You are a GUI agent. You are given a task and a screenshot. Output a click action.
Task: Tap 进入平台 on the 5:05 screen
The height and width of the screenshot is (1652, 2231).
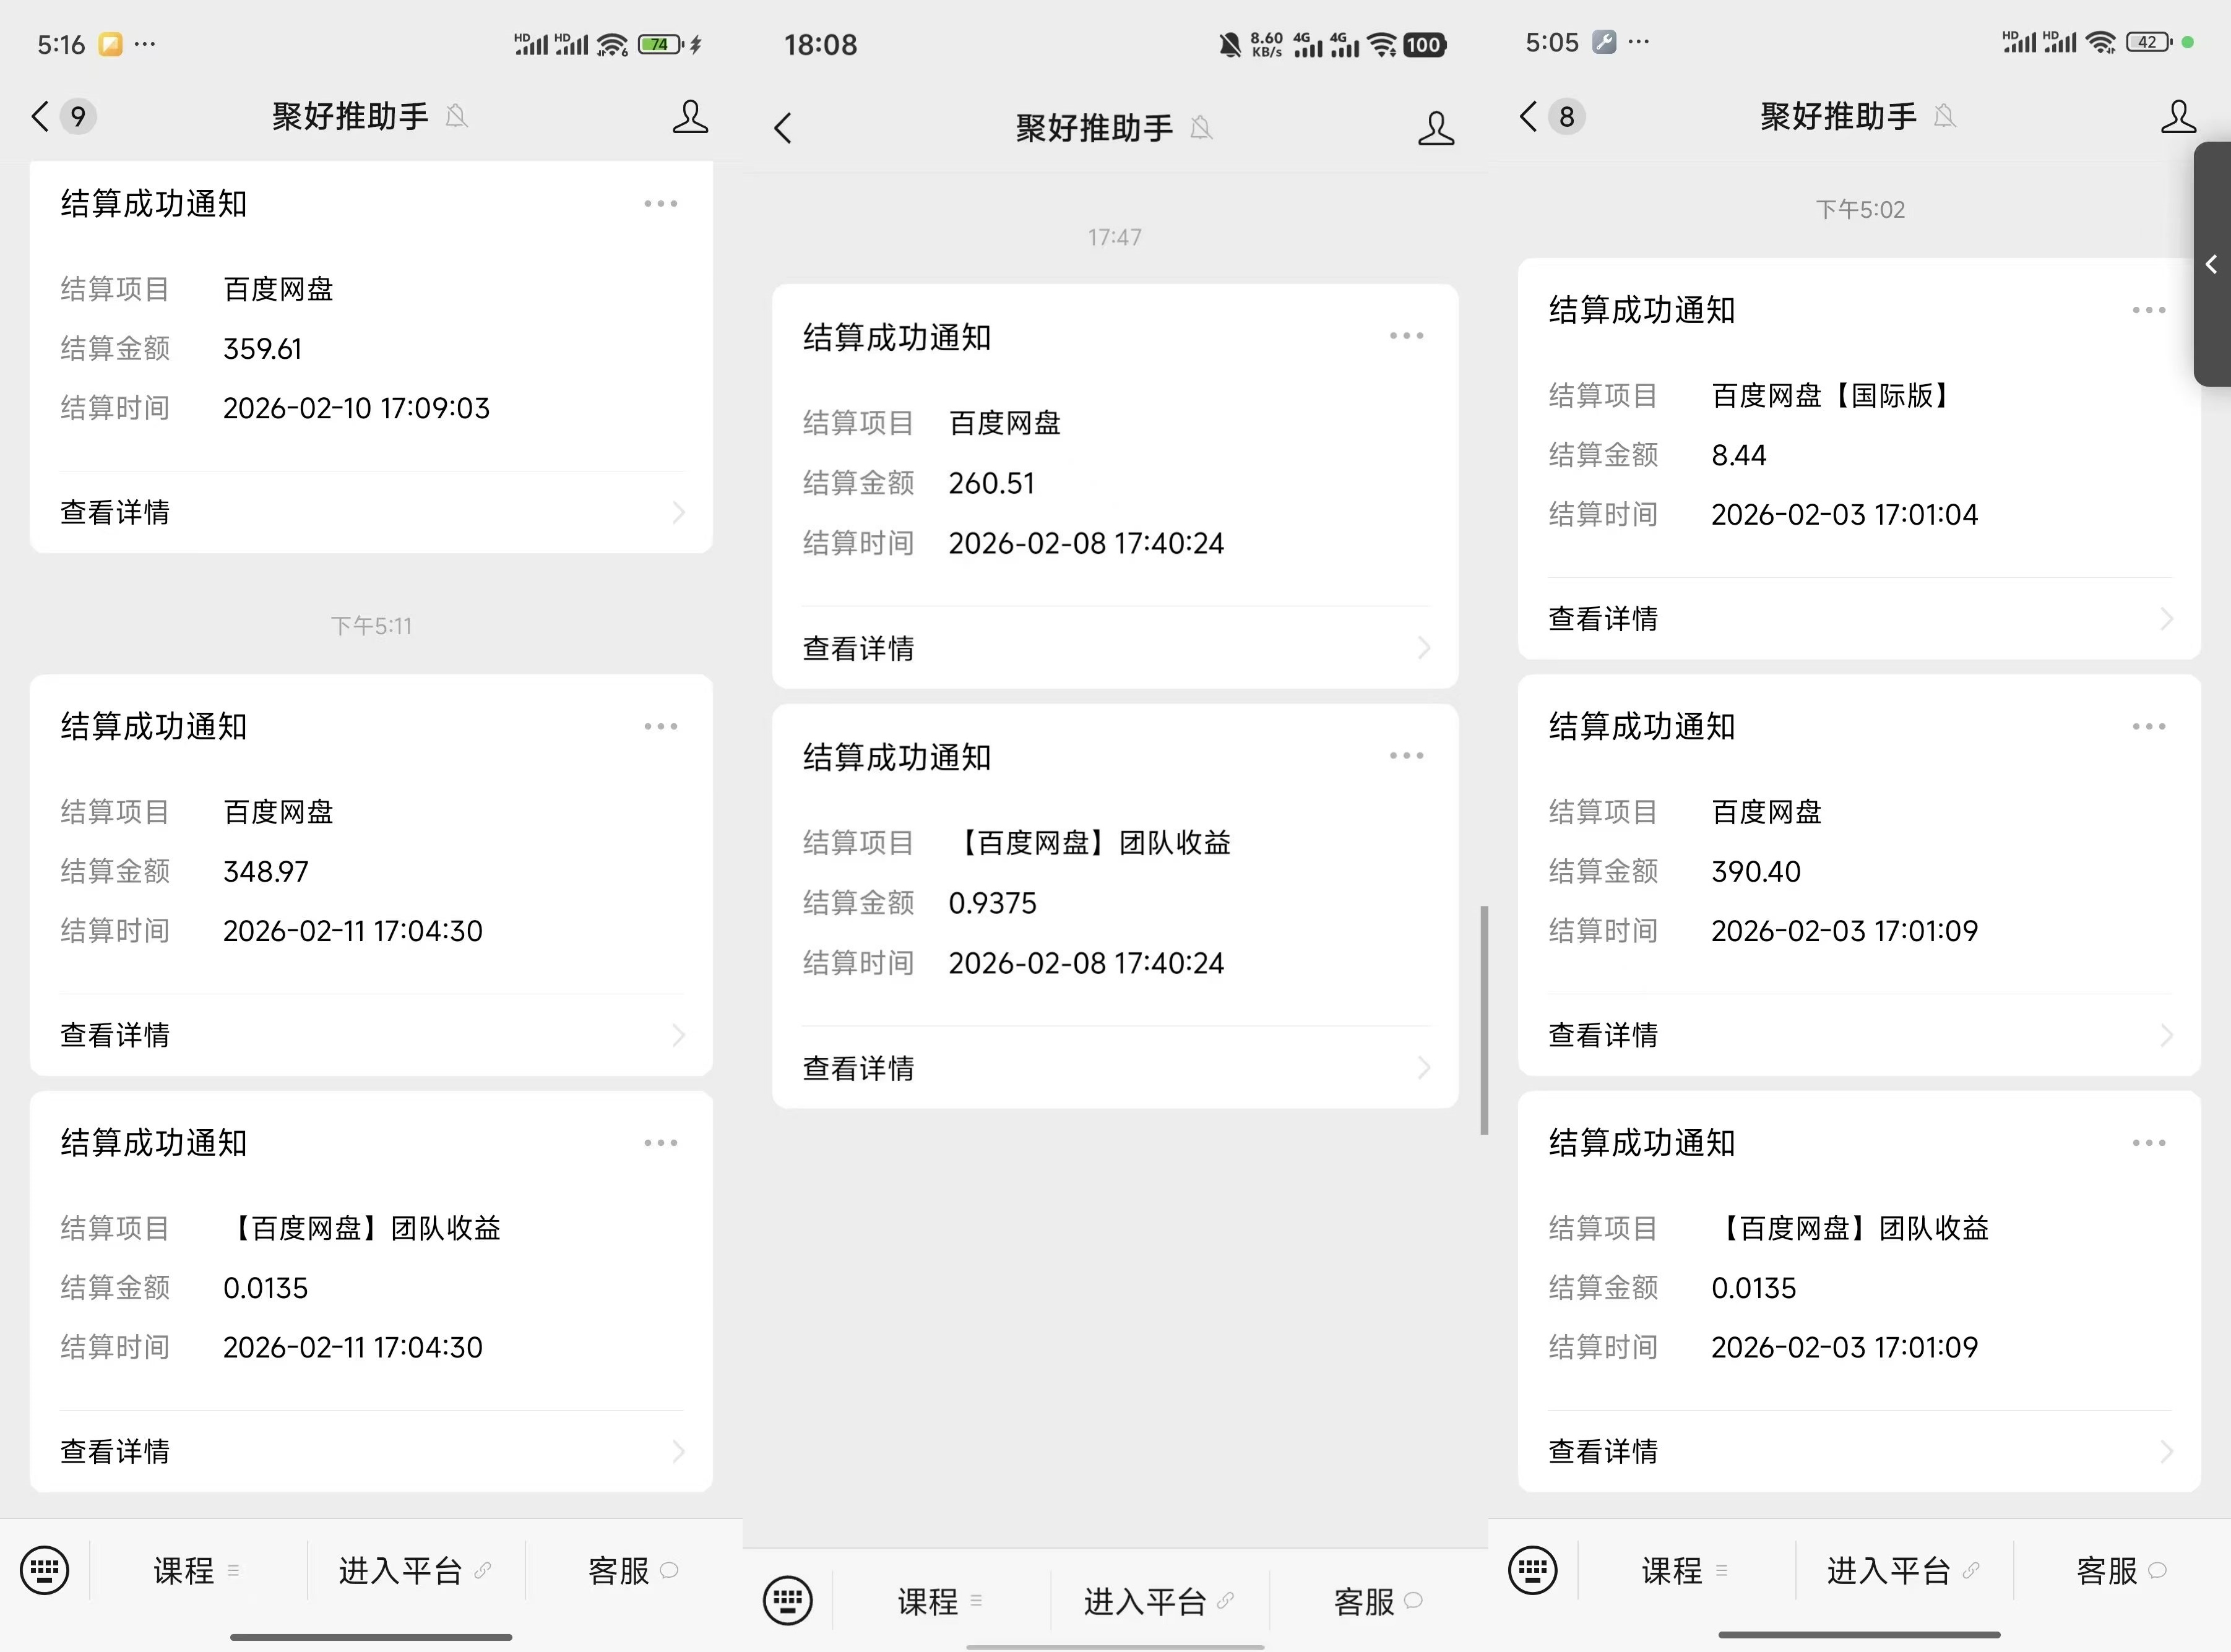[x=1903, y=1571]
